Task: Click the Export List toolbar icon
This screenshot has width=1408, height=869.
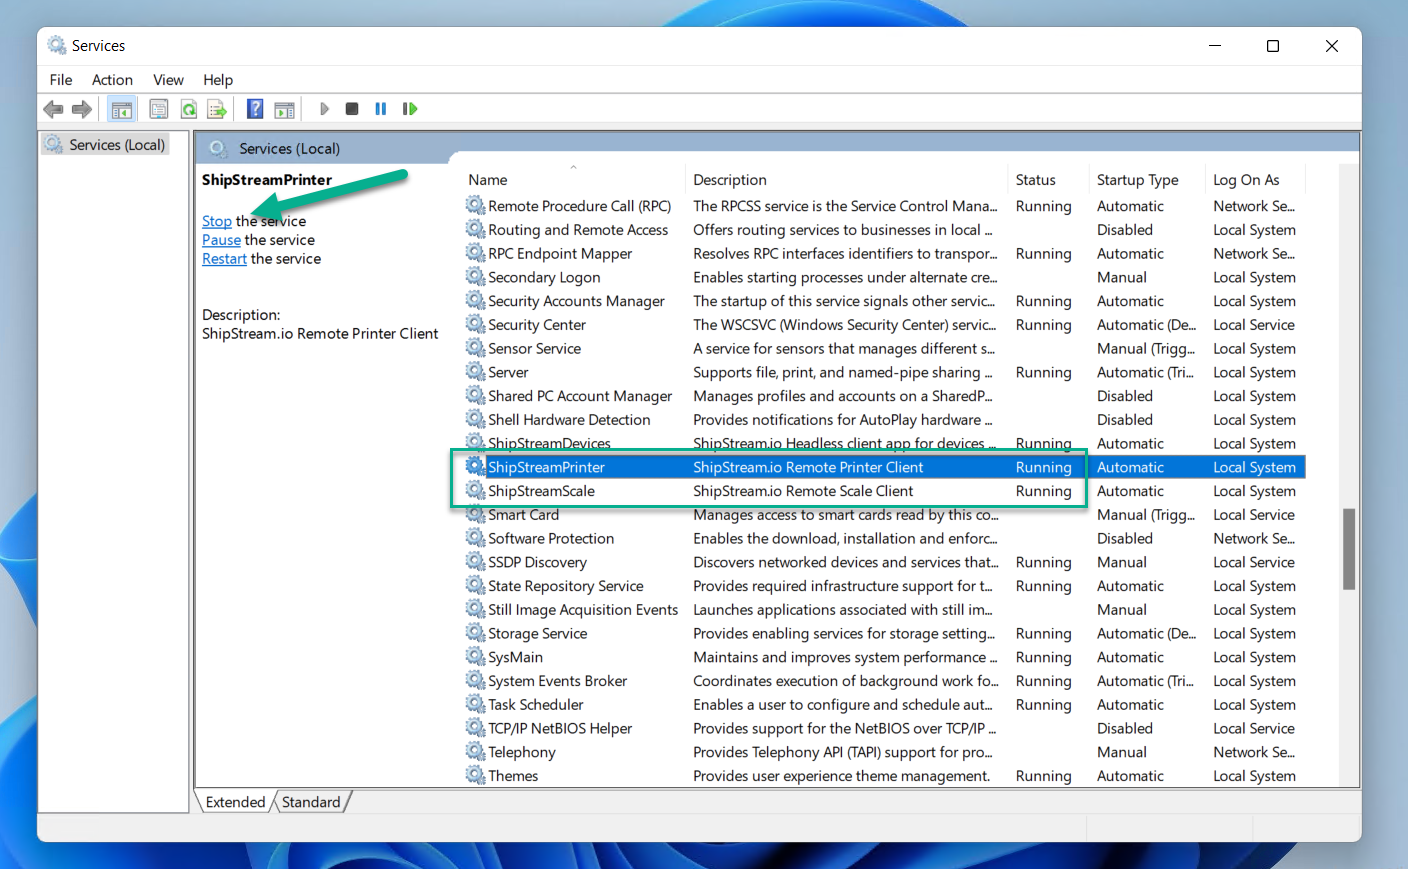Action: 217,109
